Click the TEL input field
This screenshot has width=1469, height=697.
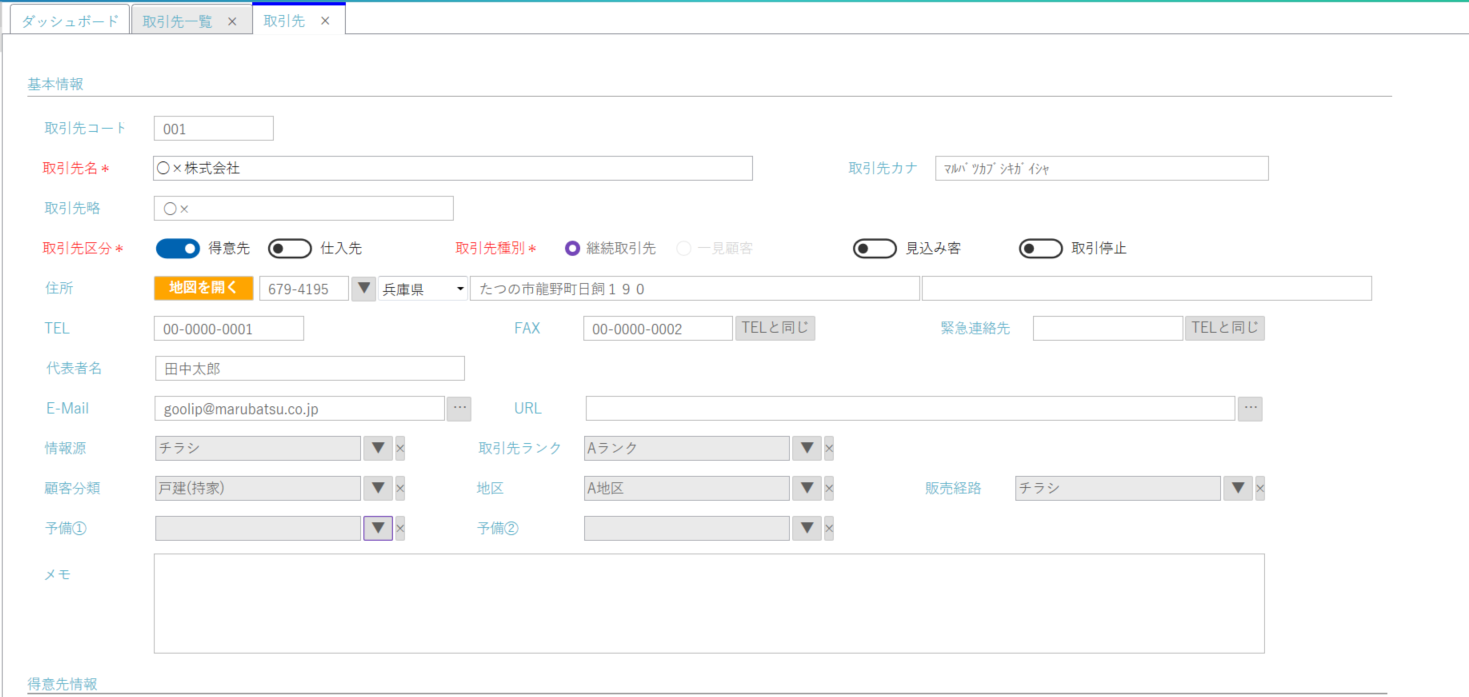(x=229, y=328)
